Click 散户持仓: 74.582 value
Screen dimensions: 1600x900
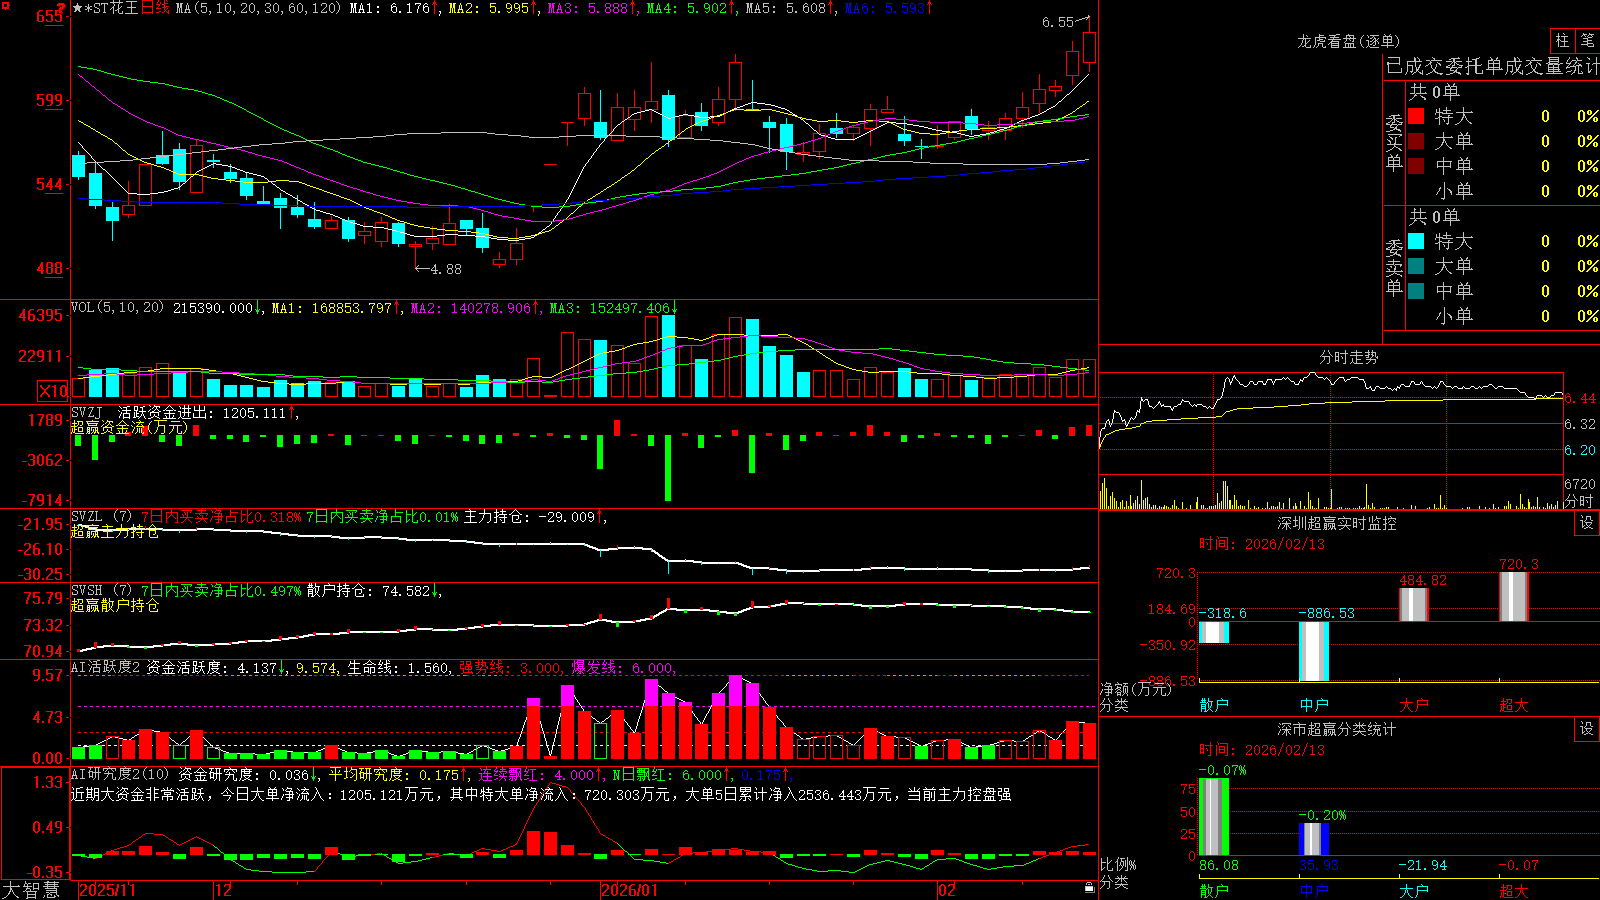click(370, 591)
